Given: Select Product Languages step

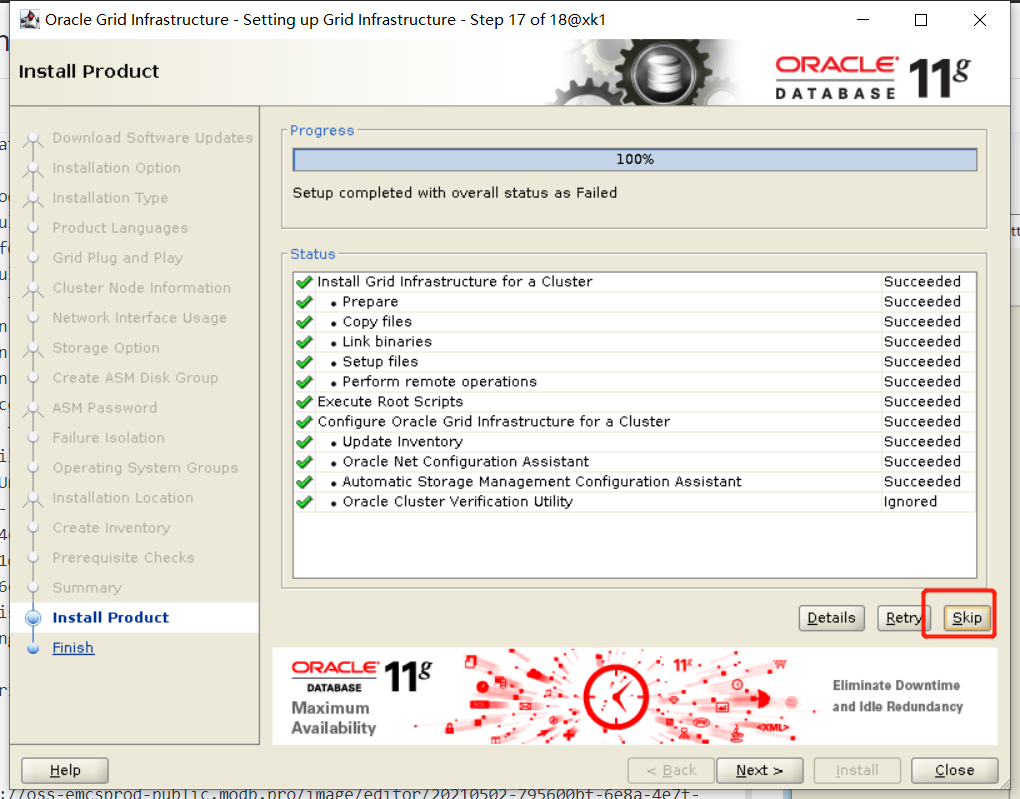Looking at the screenshot, I should [120, 228].
